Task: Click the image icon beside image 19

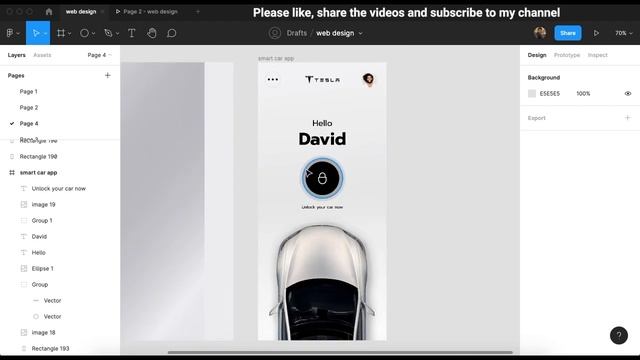Action: coord(24,204)
